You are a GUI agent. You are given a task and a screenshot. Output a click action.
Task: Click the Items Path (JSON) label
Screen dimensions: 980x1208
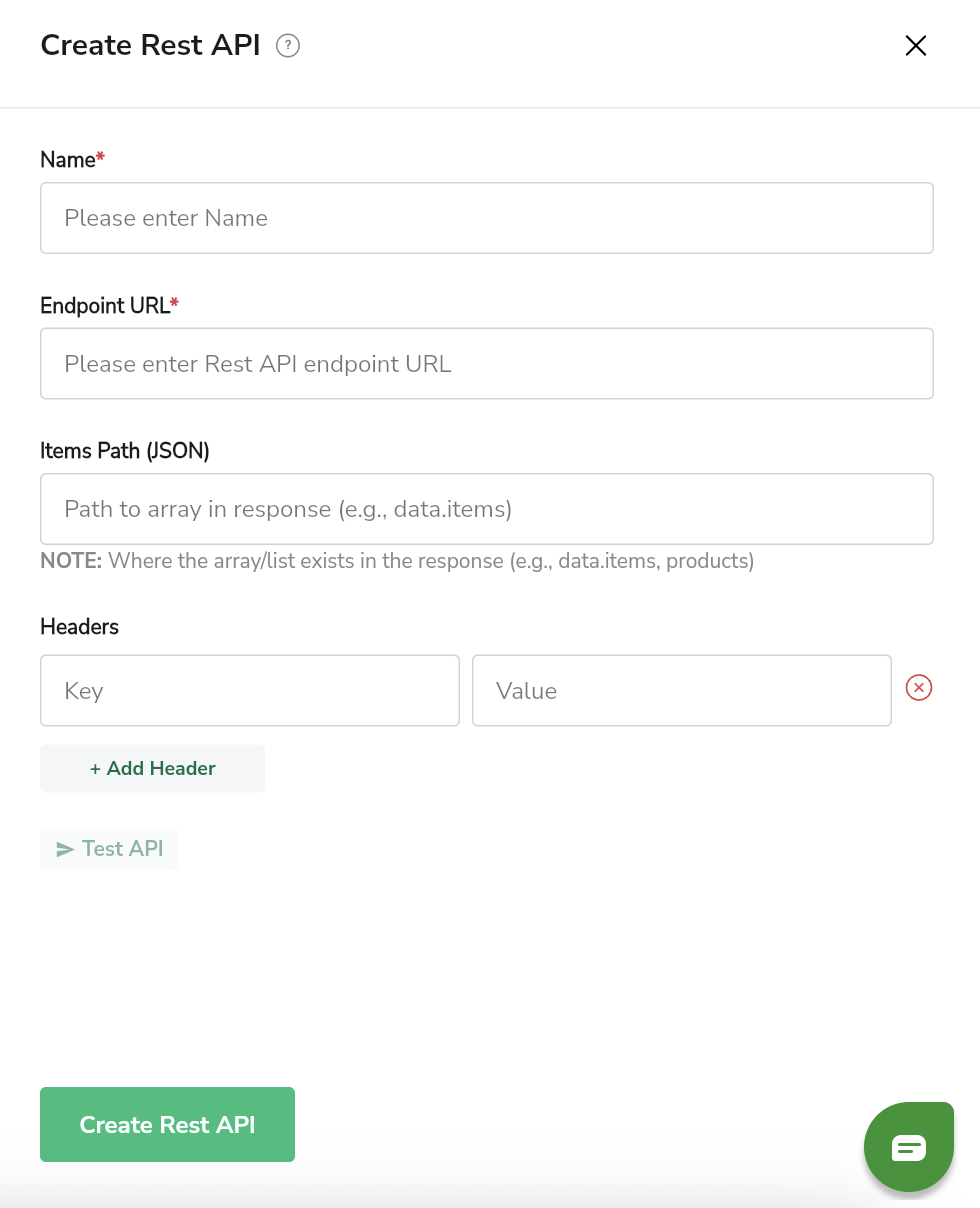pyautogui.click(x=124, y=451)
